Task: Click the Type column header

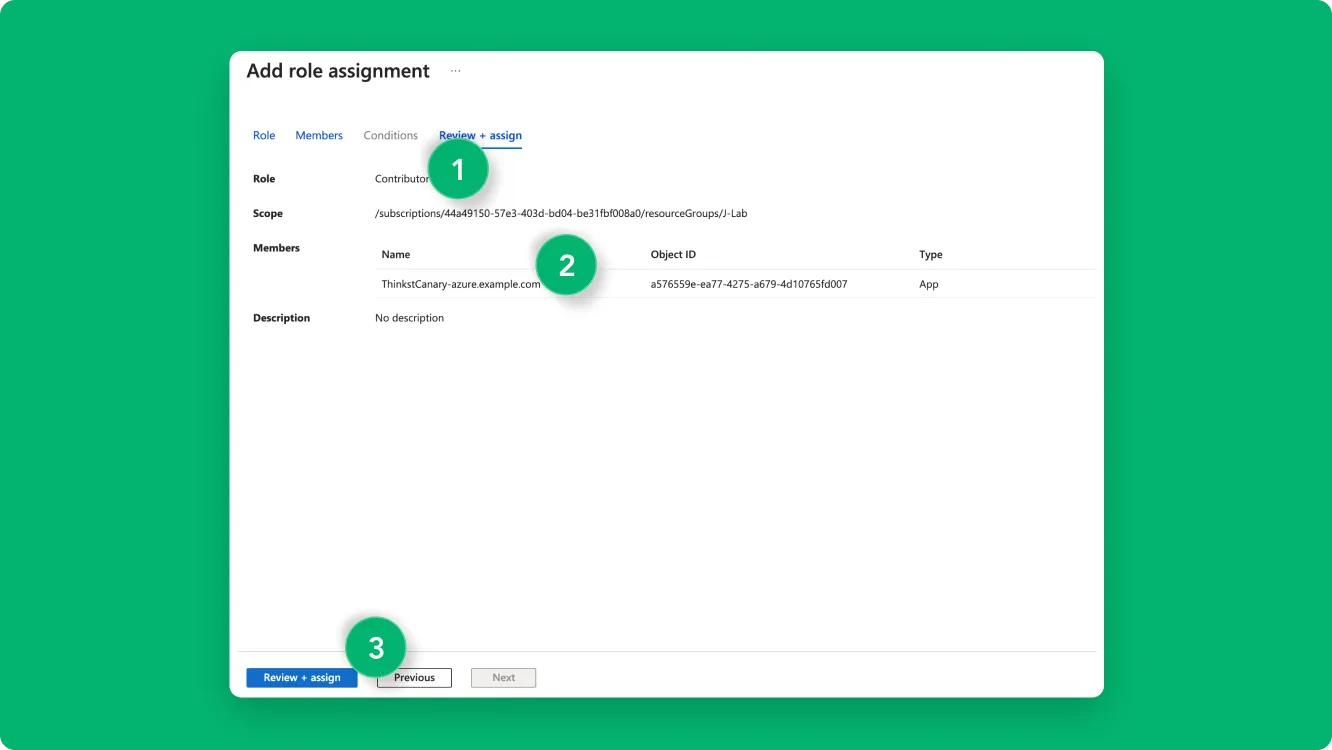Action: click(930, 255)
